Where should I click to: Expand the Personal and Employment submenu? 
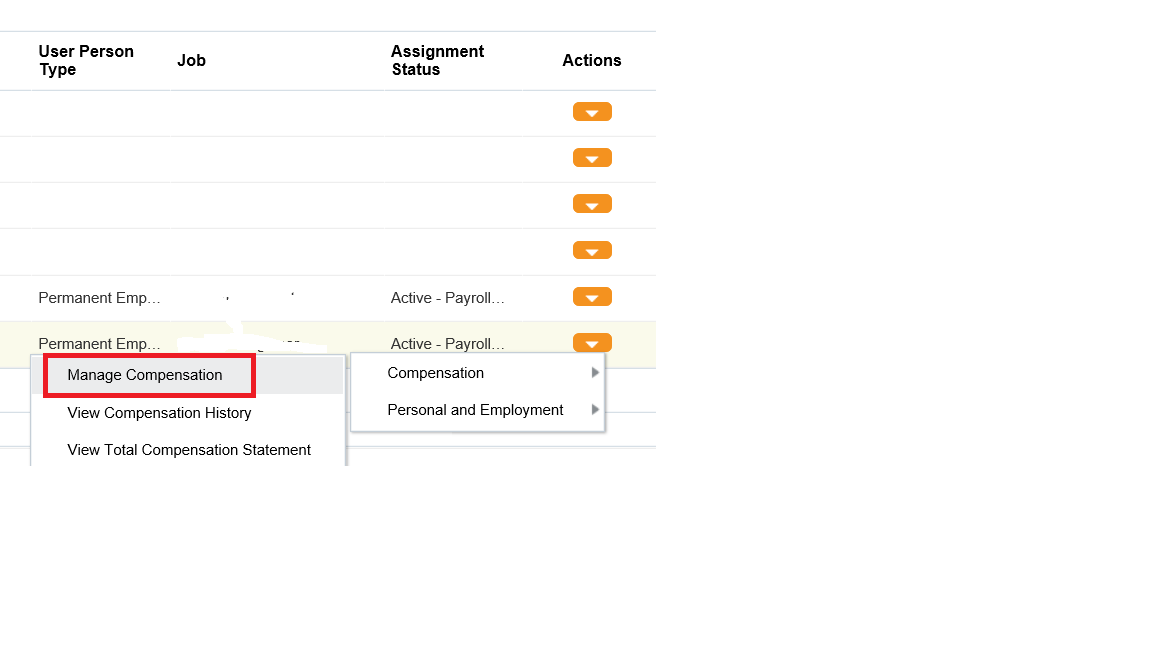pyautogui.click(x=475, y=409)
